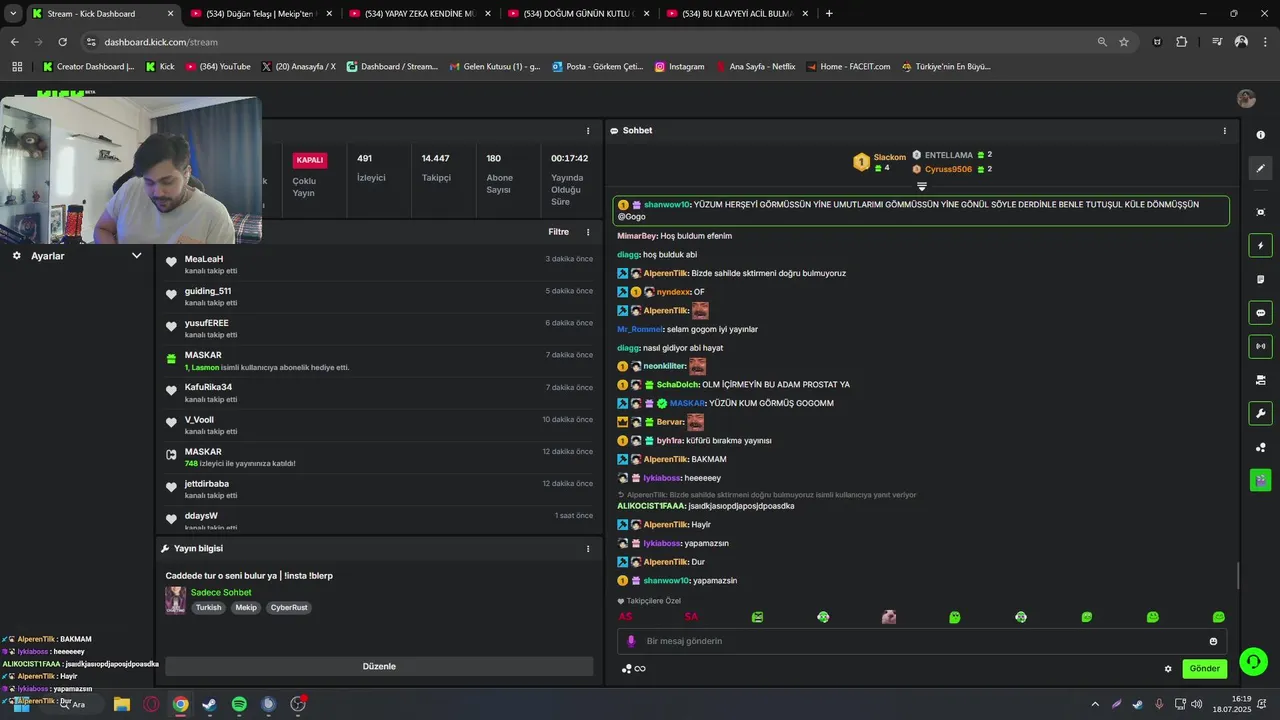Click the Düzenle button
This screenshot has width=1280, height=720.
379,666
